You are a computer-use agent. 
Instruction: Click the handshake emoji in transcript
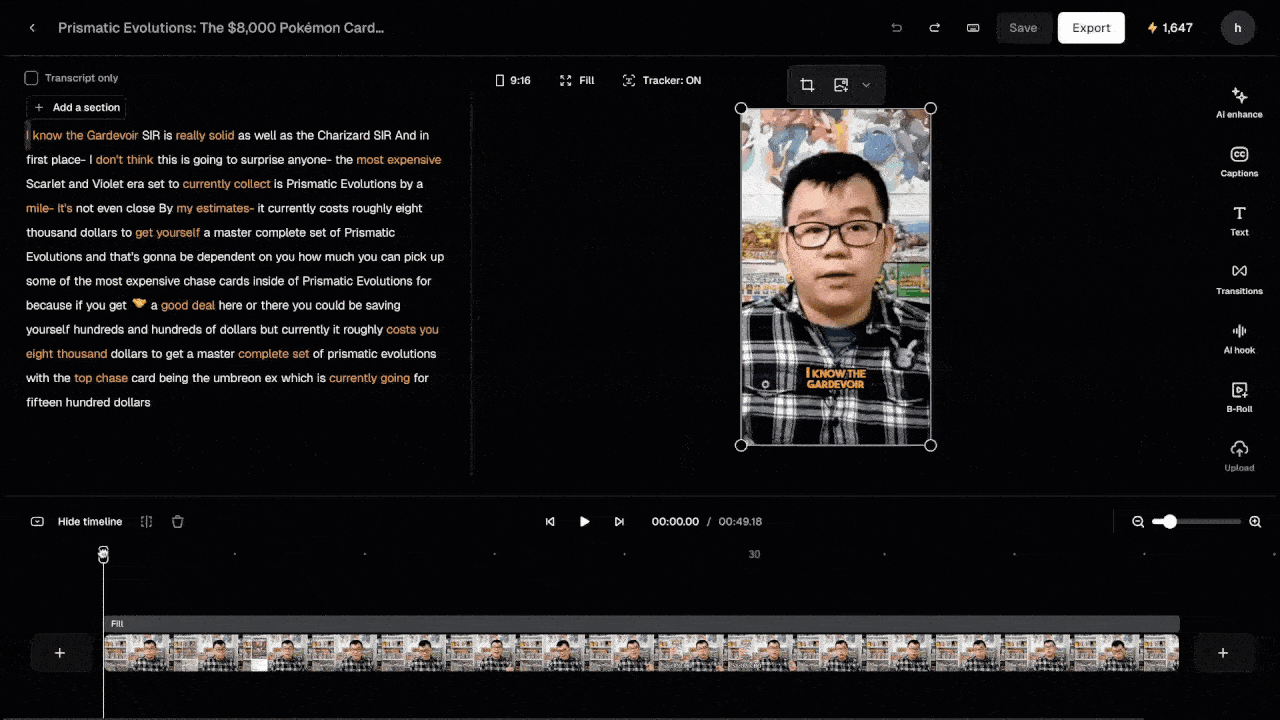pyautogui.click(x=139, y=304)
